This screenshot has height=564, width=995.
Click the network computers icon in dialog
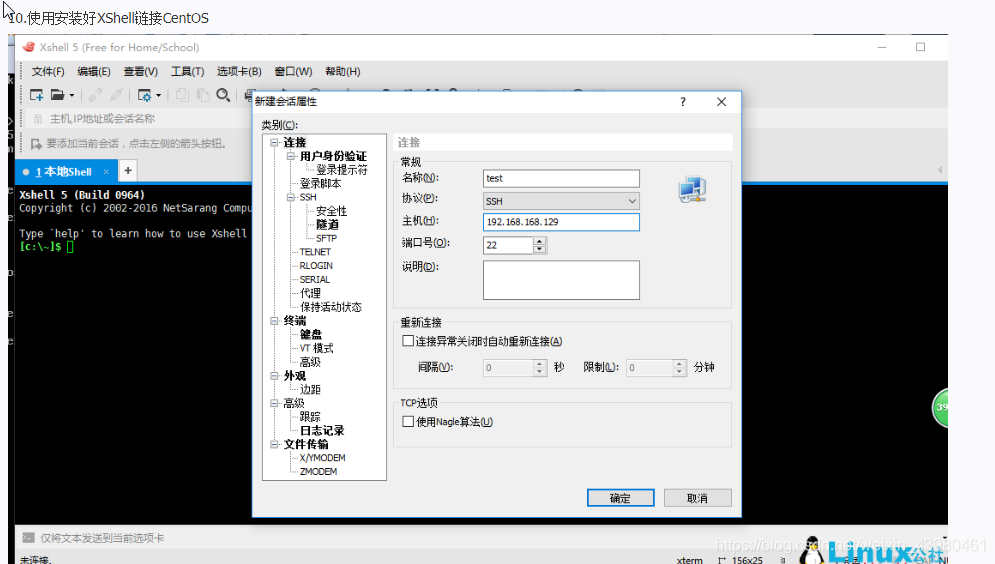692,190
